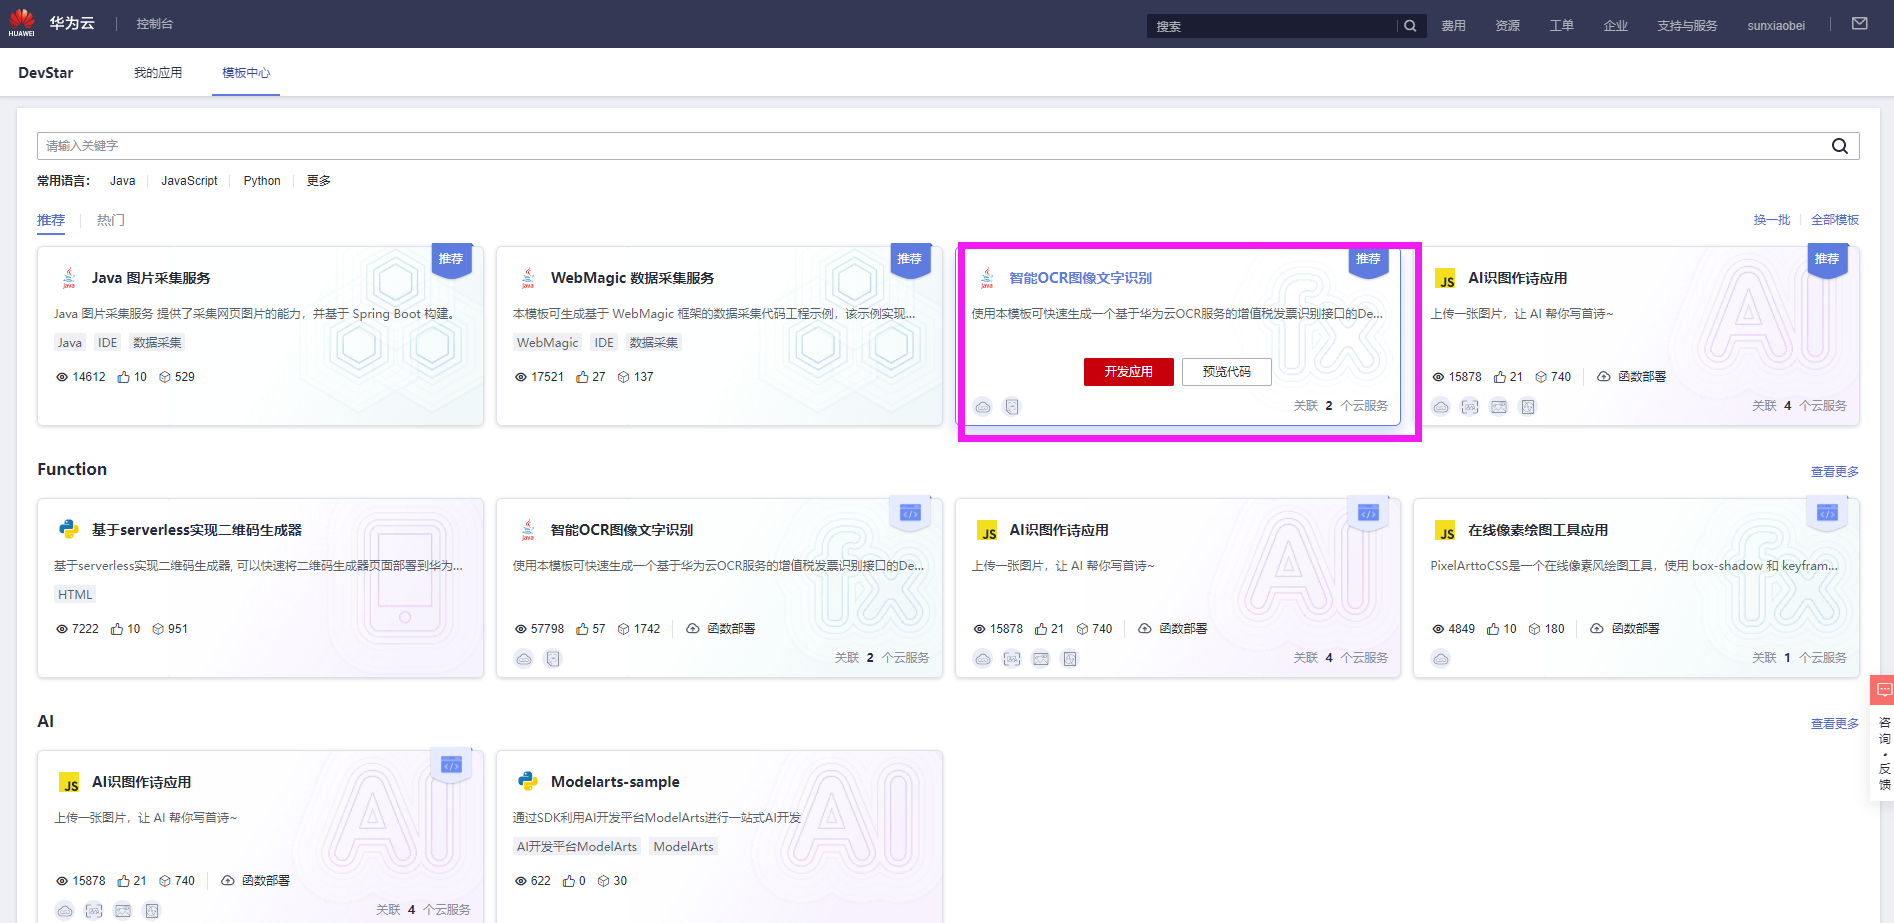Click the JS icon on the Function section AI识图作诗应用 card
Screen dimensions: 1894x923
987,530
